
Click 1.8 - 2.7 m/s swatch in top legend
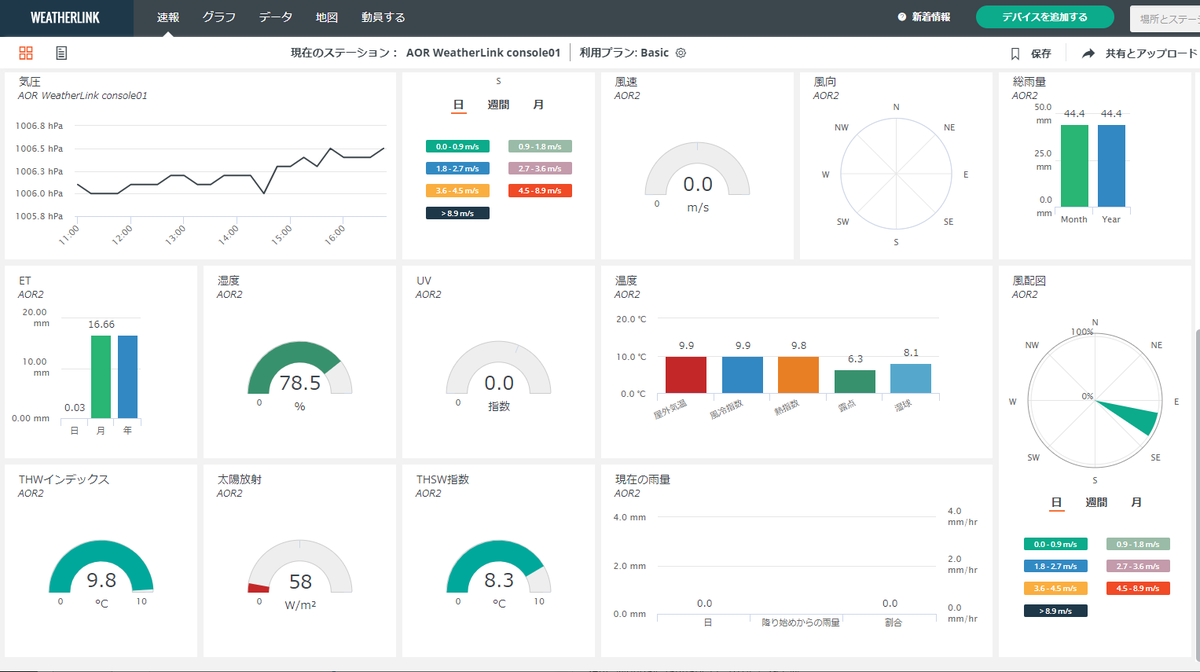pyautogui.click(x=457, y=168)
